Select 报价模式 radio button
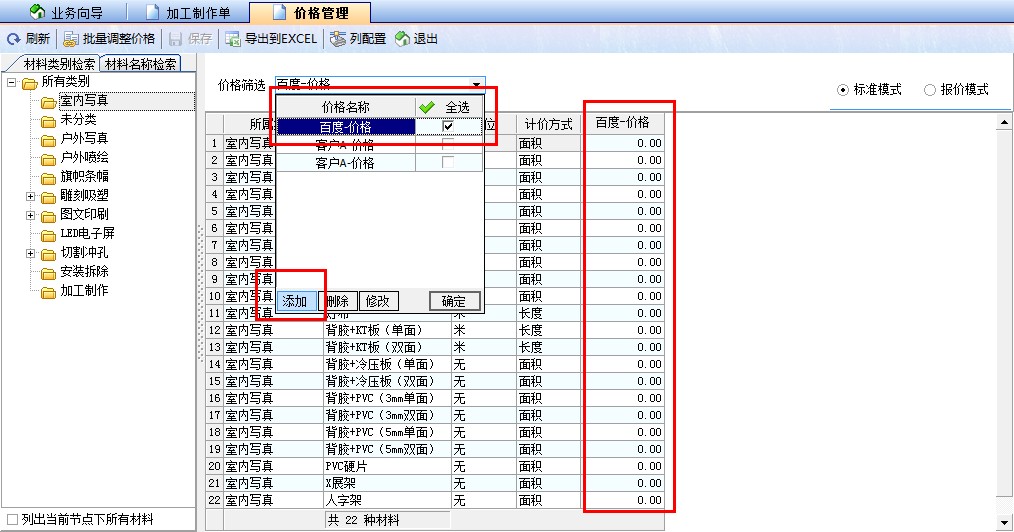 931,89
